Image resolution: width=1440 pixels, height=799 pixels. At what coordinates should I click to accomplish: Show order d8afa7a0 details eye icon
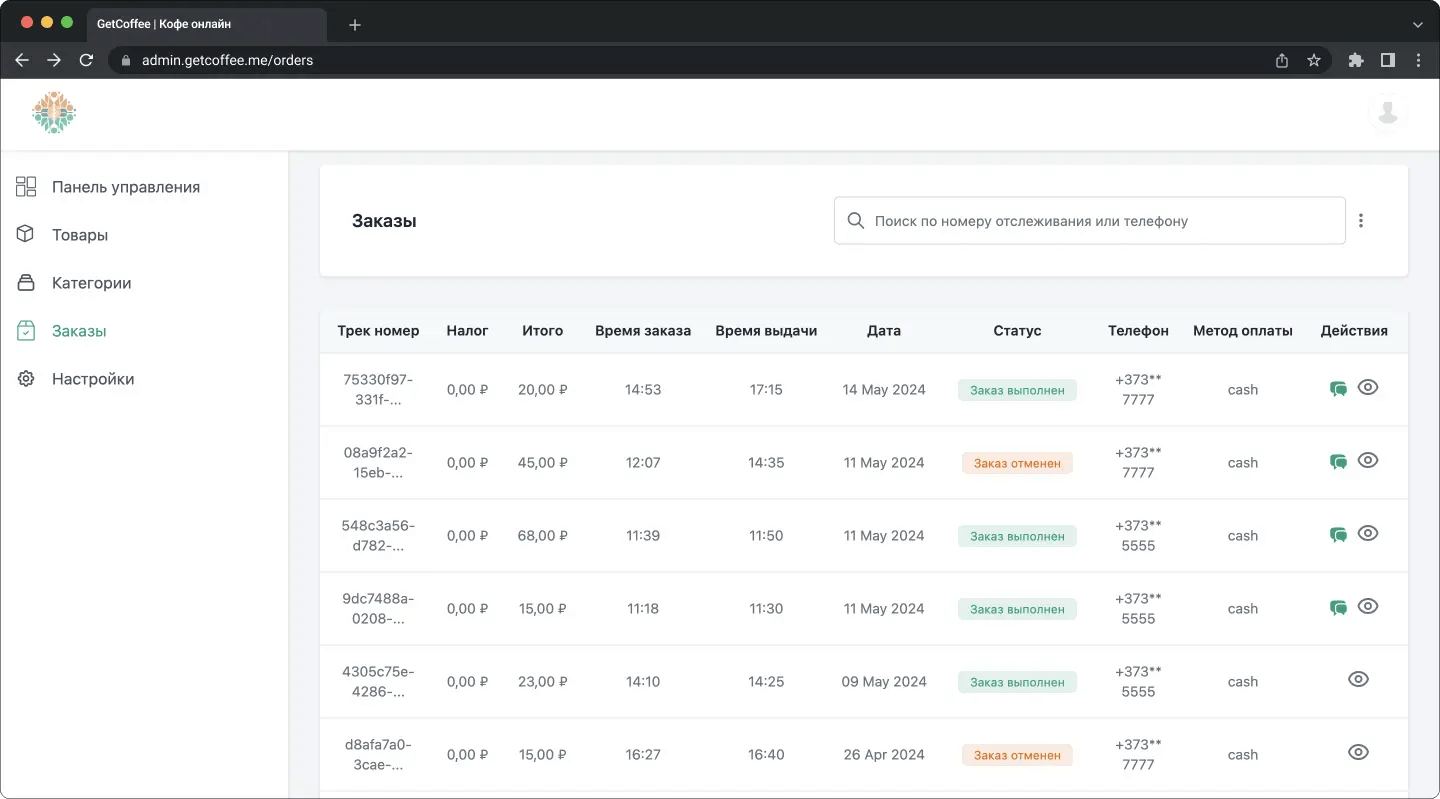click(1358, 753)
